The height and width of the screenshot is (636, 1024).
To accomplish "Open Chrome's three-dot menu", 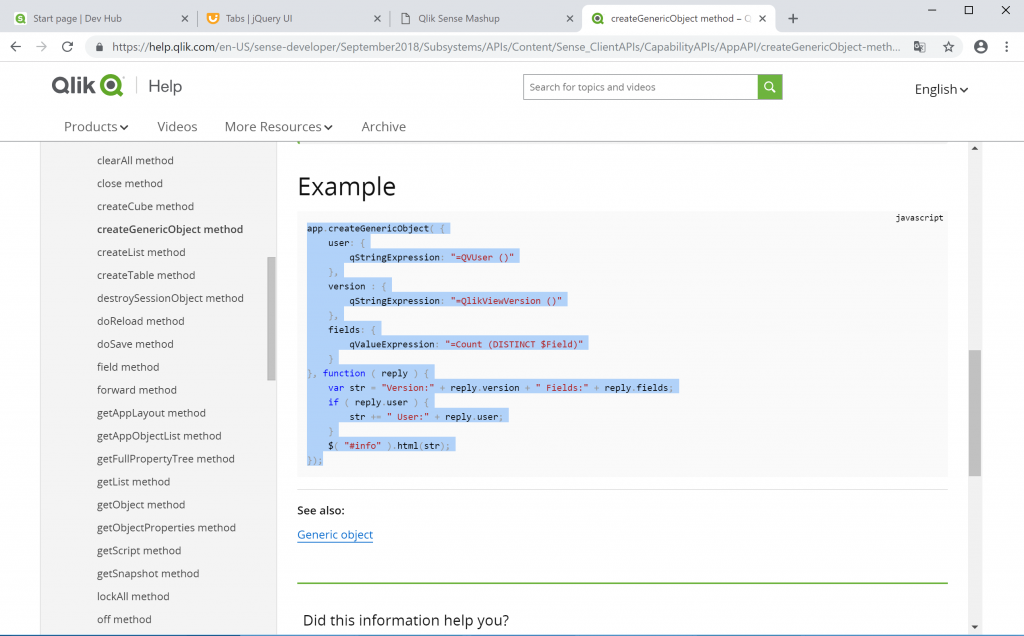I will pyautogui.click(x=1009, y=46).
